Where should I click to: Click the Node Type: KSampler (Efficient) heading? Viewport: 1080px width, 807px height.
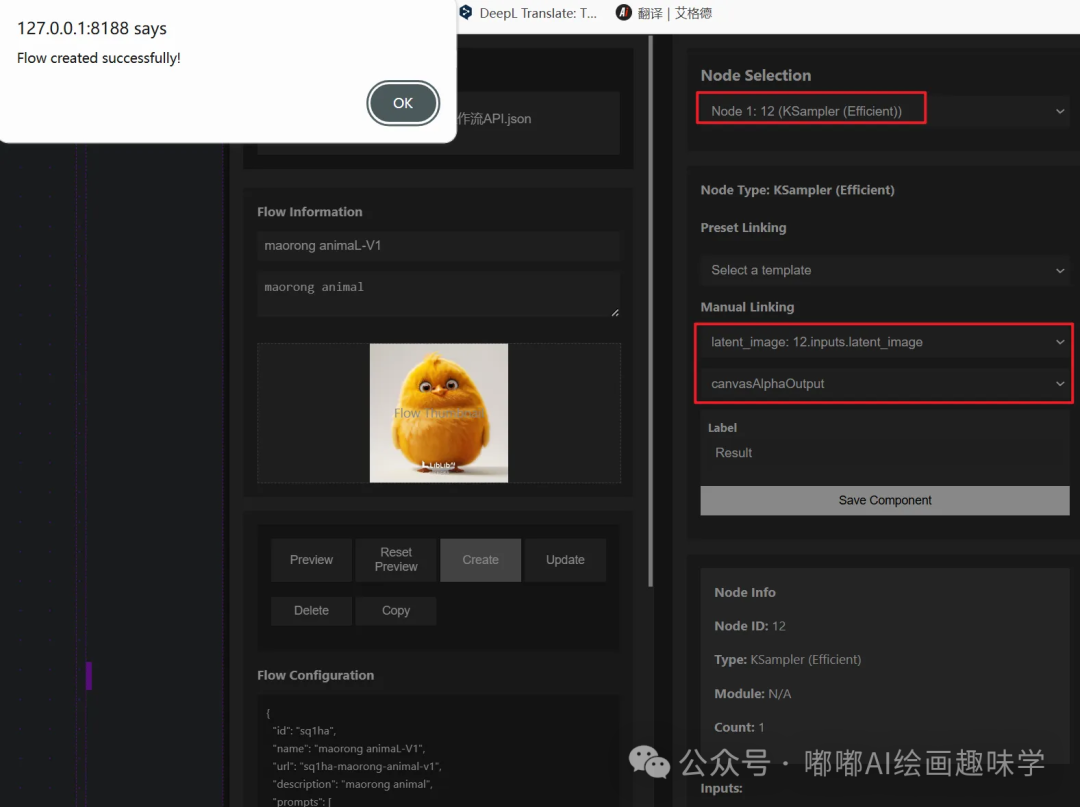[797, 190]
